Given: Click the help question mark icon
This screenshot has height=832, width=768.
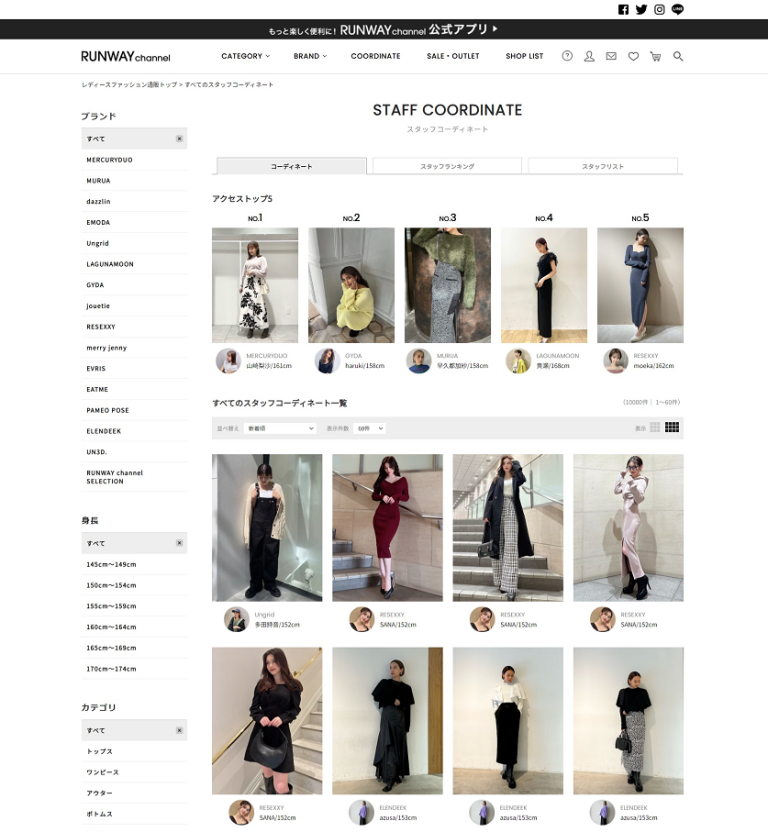Looking at the screenshot, I should click(567, 56).
